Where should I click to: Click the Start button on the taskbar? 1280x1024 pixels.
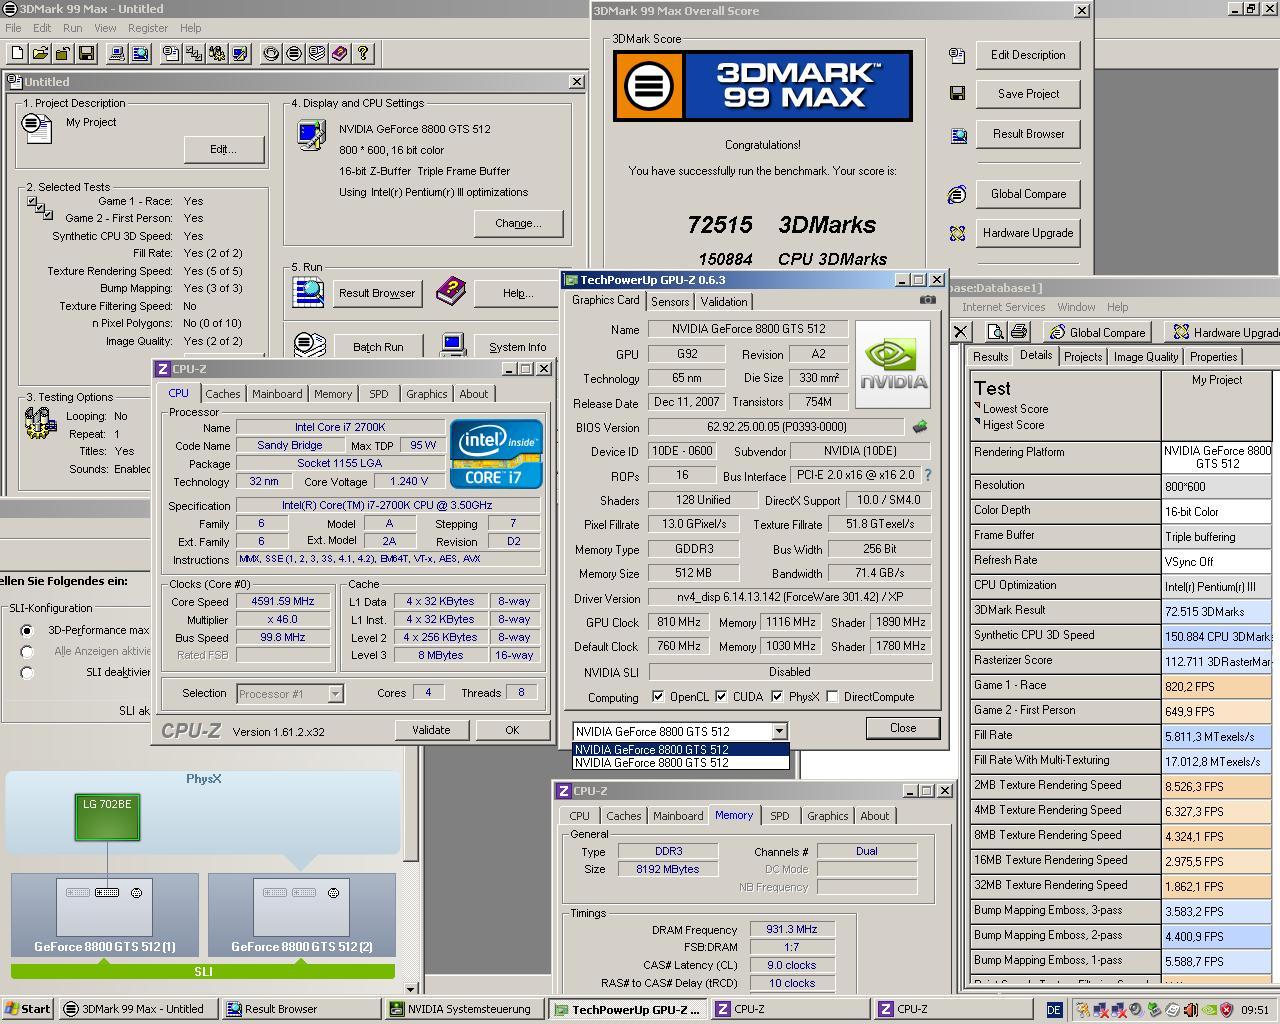(x=28, y=1009)
